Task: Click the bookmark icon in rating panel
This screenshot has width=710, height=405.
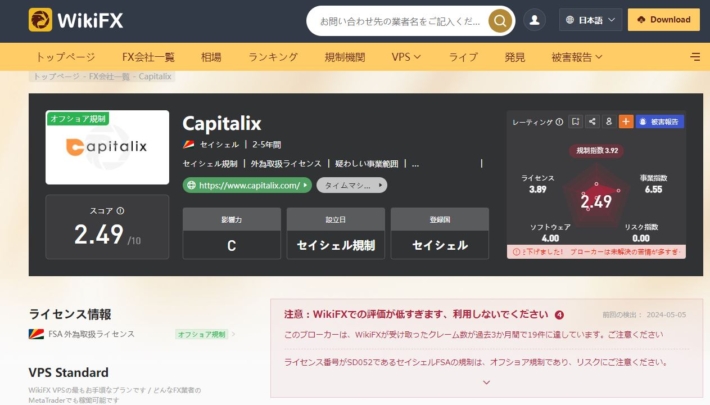Action: 576,121
